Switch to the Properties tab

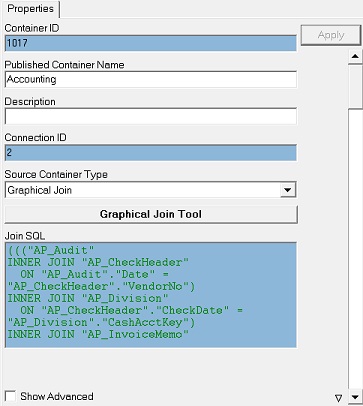pos(30,9)
